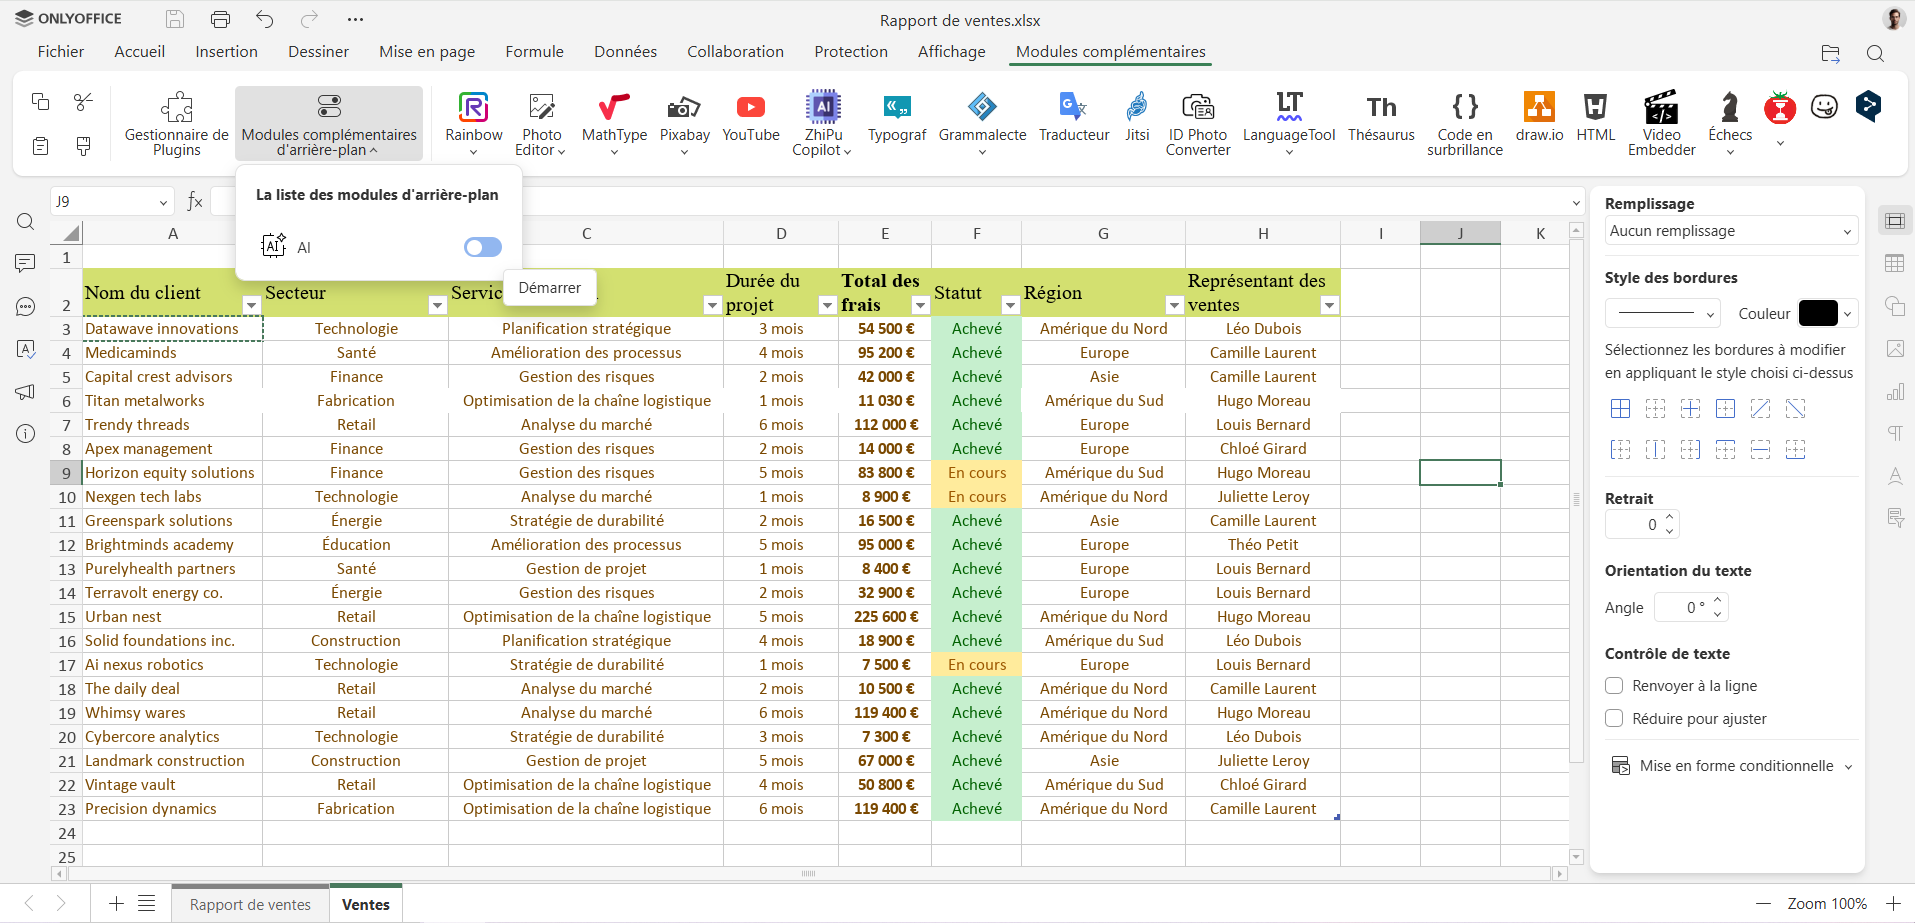The image size is (1915, 923).
Task: Launch the Photo Editor plugin
Action: coord(541,123)
